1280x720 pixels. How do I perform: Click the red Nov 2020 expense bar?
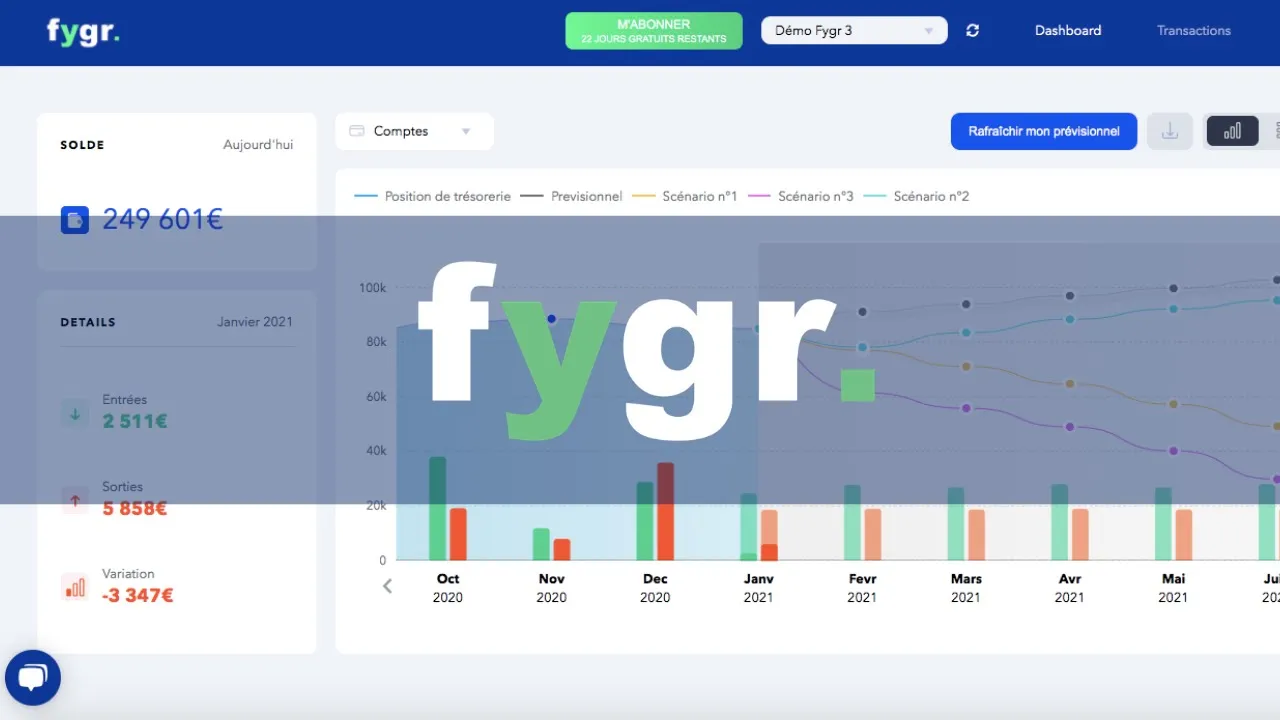click(562, 549)
